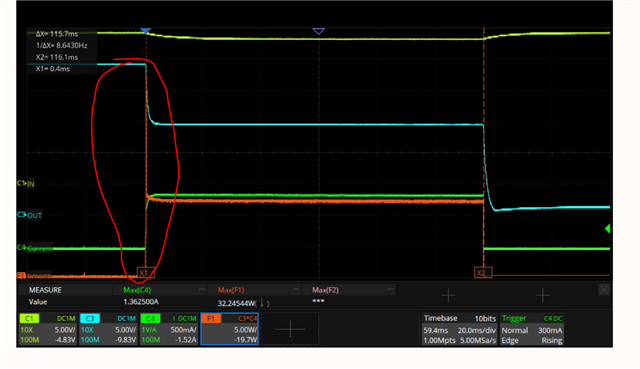Screen dimensions: 640x369
Task: Add a new channel via empty plus slot
Action: click(290, 329)
